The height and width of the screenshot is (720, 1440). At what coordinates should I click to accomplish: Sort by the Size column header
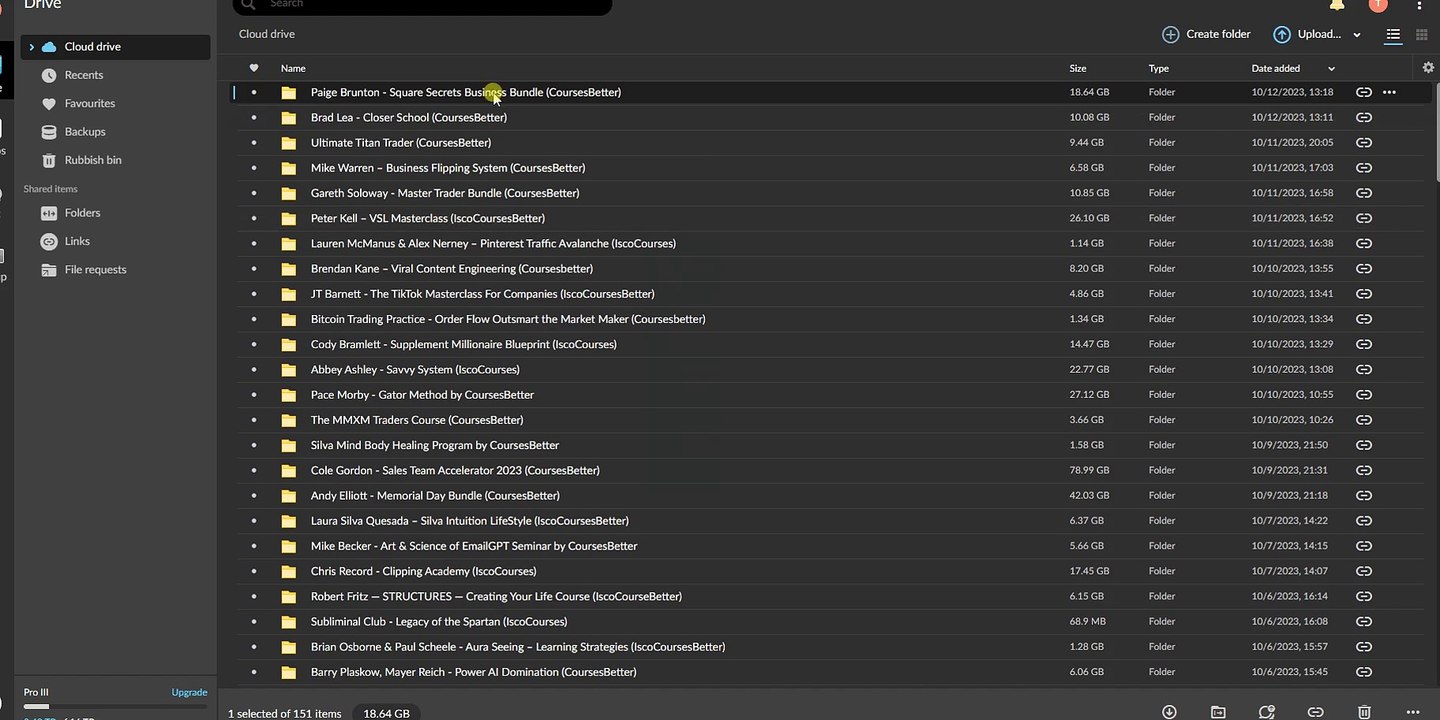click(1078, 68)
